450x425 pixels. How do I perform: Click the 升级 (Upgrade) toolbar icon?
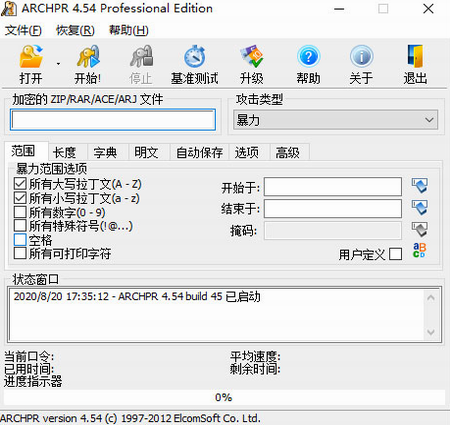pos(252,57)
